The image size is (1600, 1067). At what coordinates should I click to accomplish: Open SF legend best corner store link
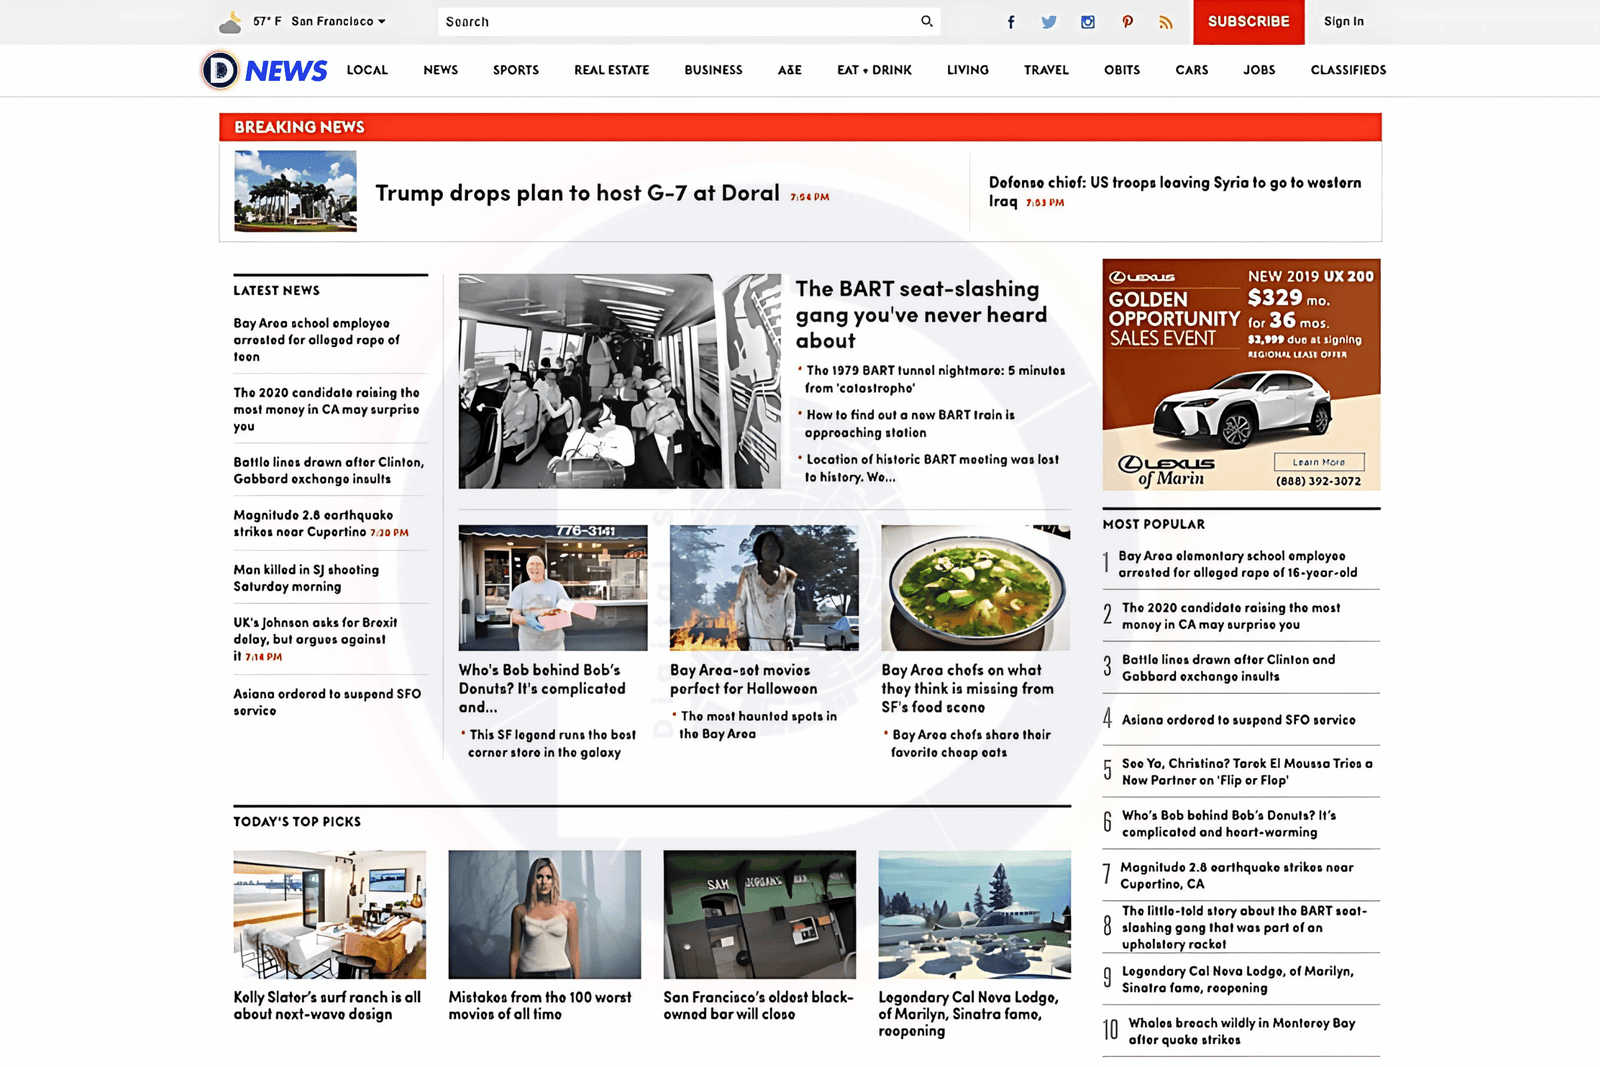(552, 743)
